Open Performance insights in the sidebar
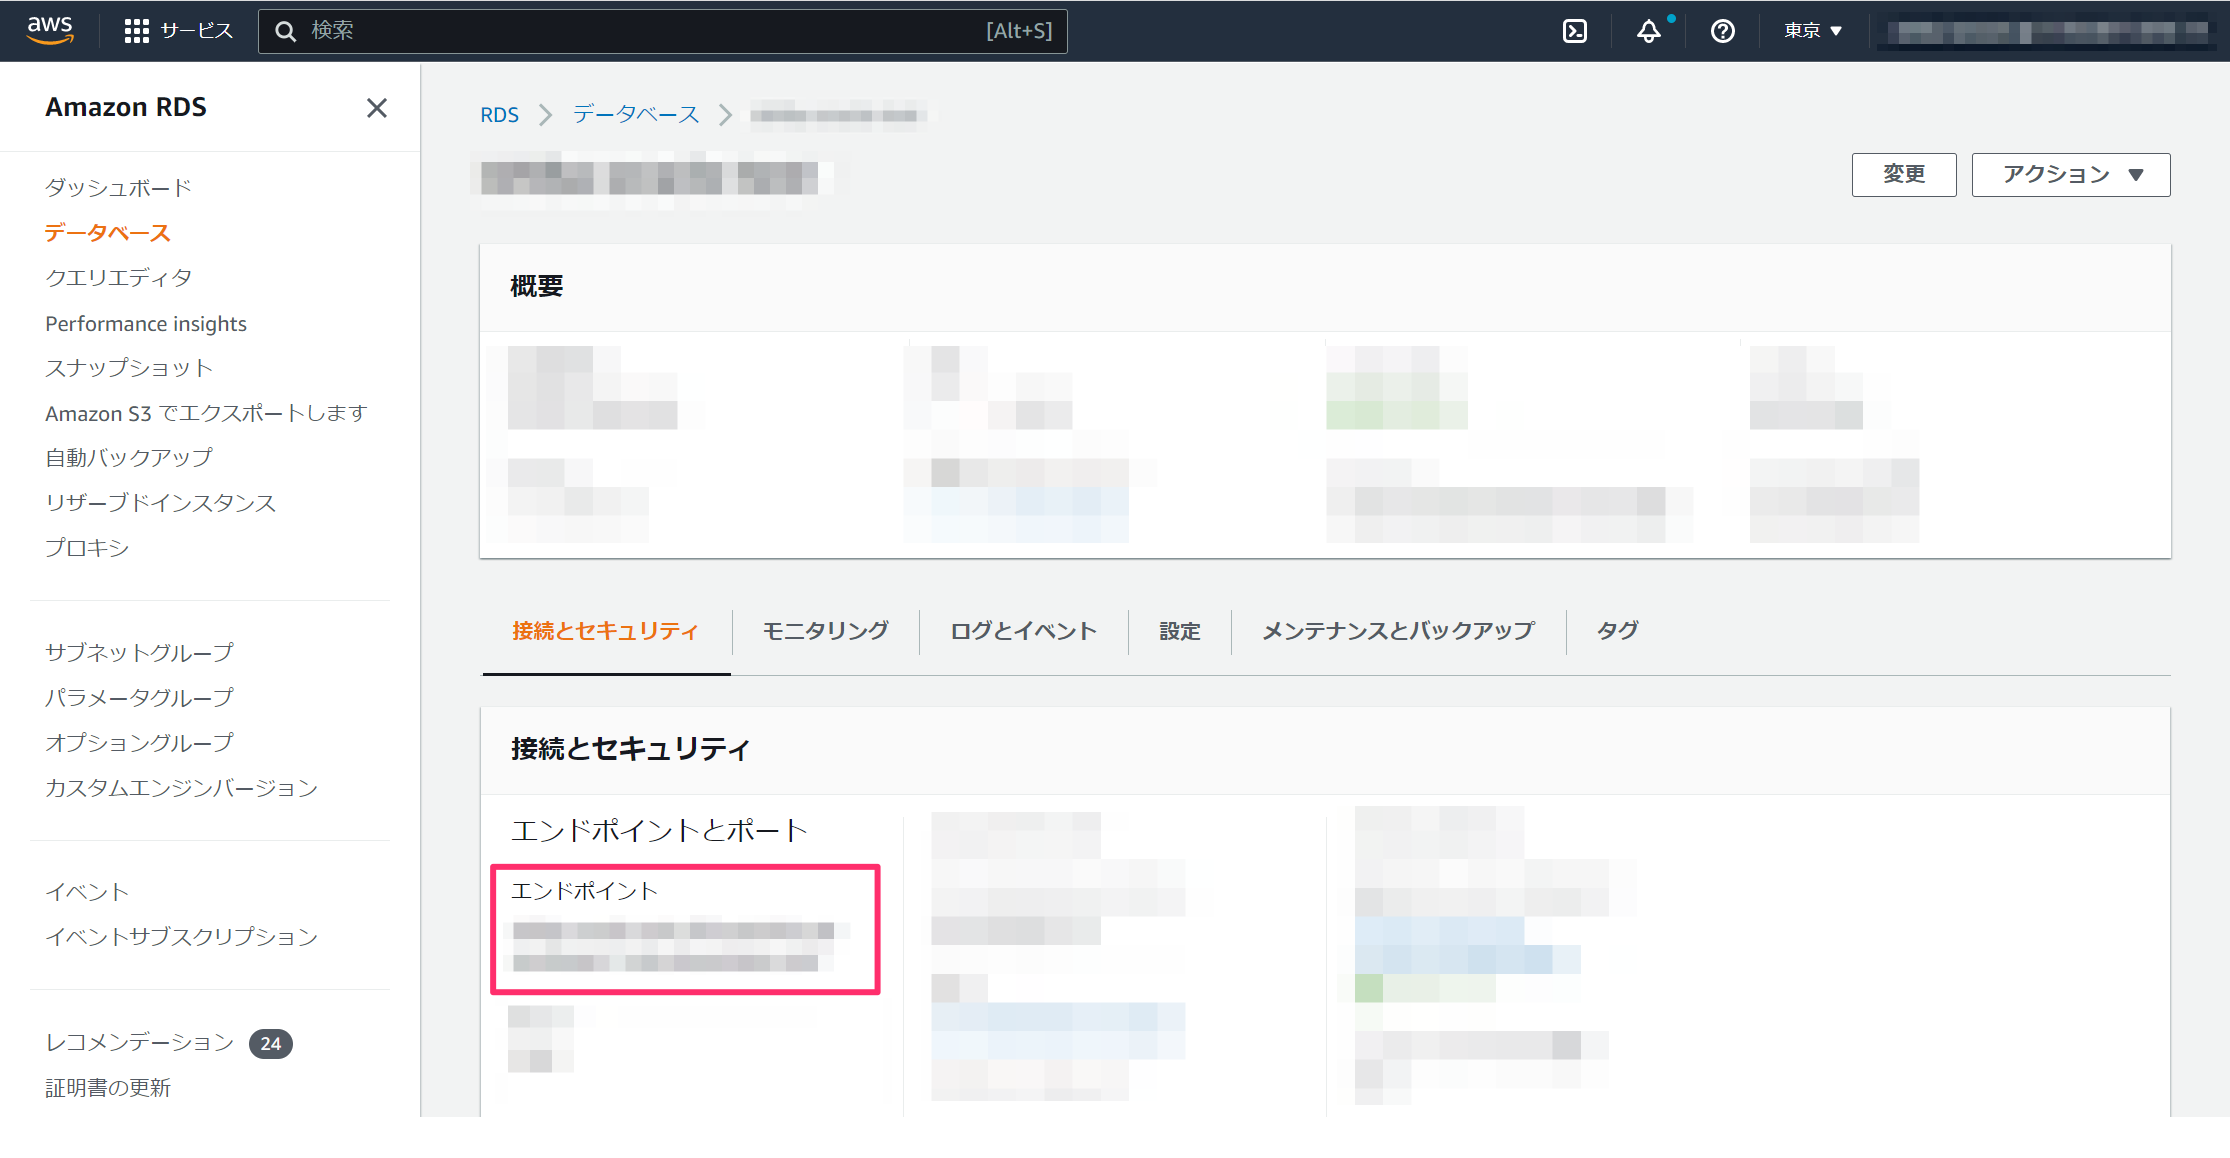This screenshot has height=1158, width=2230. pos(146,323)
